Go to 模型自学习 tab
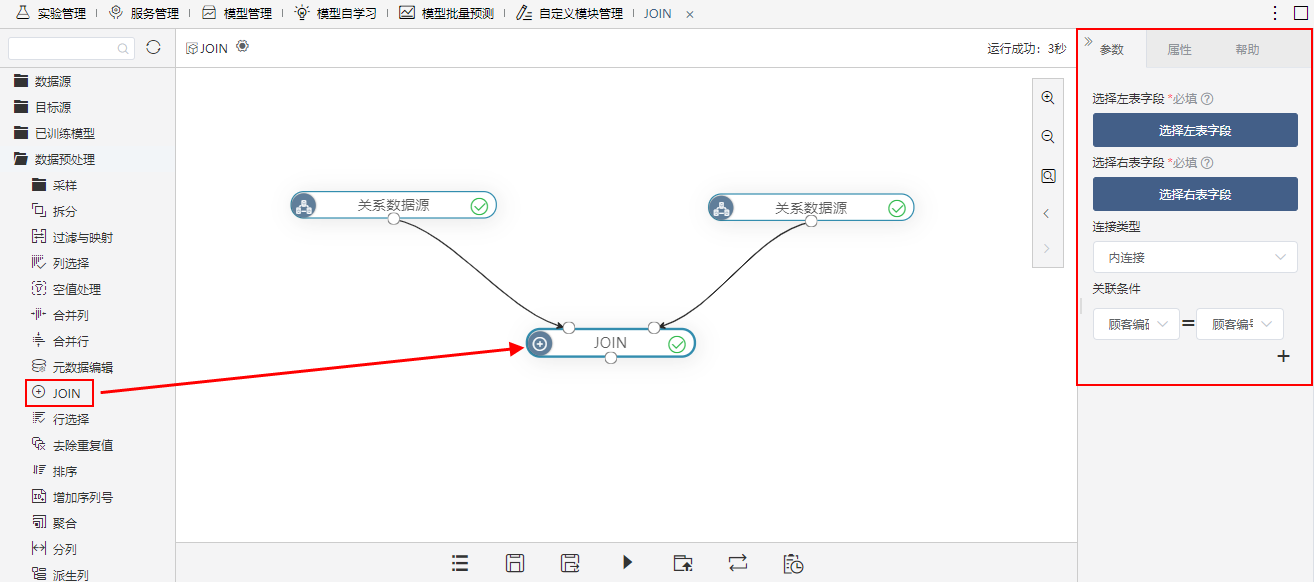1314x582 pixels. pyautogui.click(x=335, y=13)
